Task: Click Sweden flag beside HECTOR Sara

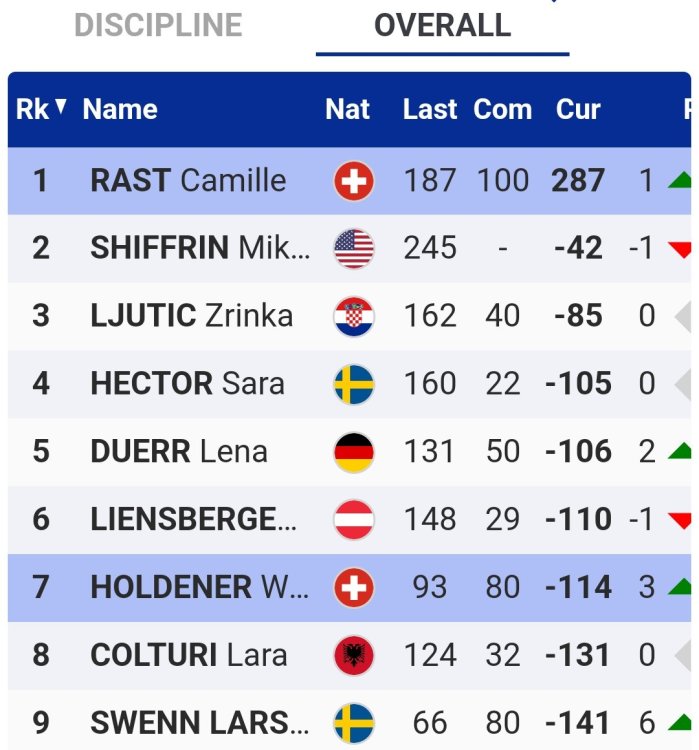Action: pyautogui.click(x=353, y=384)
